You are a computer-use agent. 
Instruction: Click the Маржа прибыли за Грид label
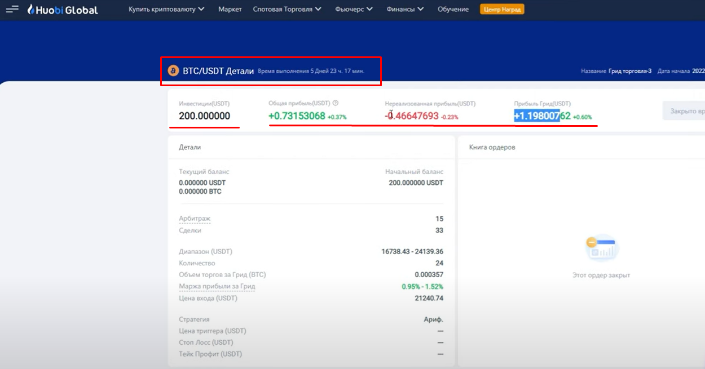(217, 286)
